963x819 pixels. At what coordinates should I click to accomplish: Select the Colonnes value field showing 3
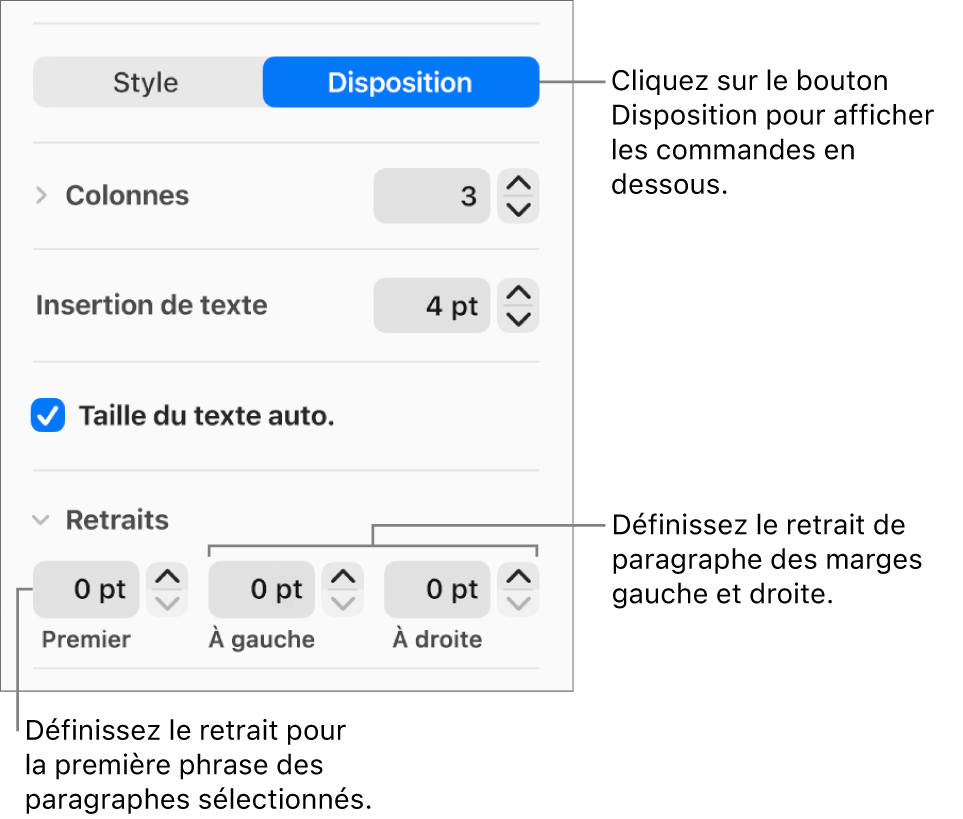[432, 196]
